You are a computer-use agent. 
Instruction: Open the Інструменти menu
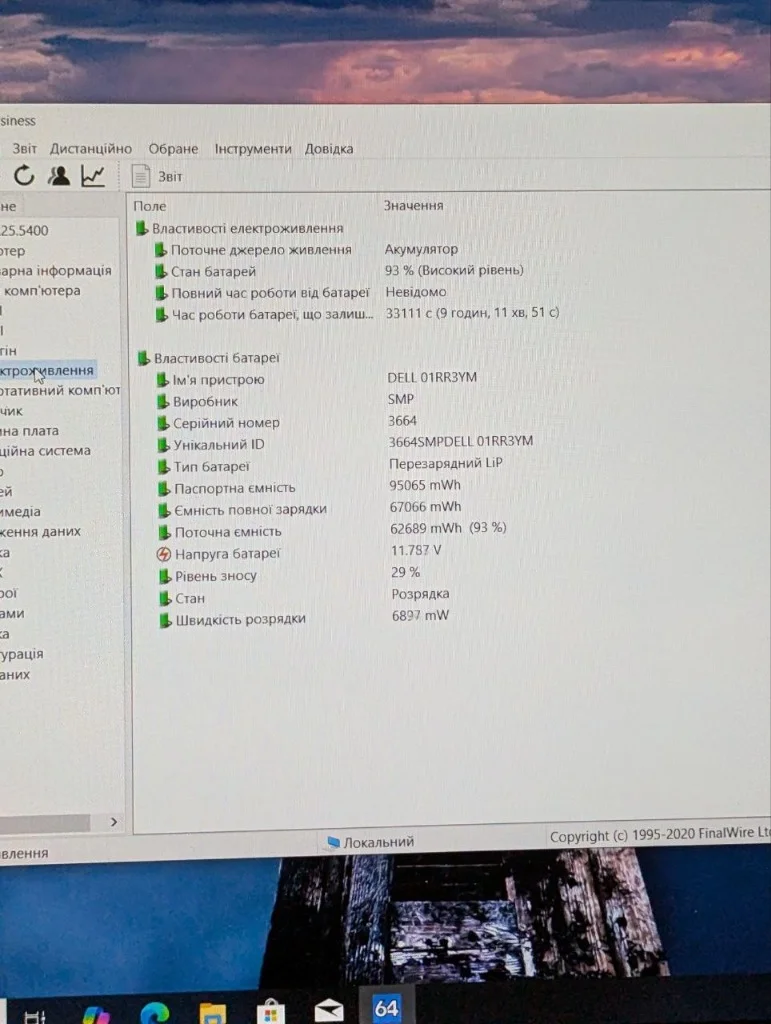click(x=253, y=149)
